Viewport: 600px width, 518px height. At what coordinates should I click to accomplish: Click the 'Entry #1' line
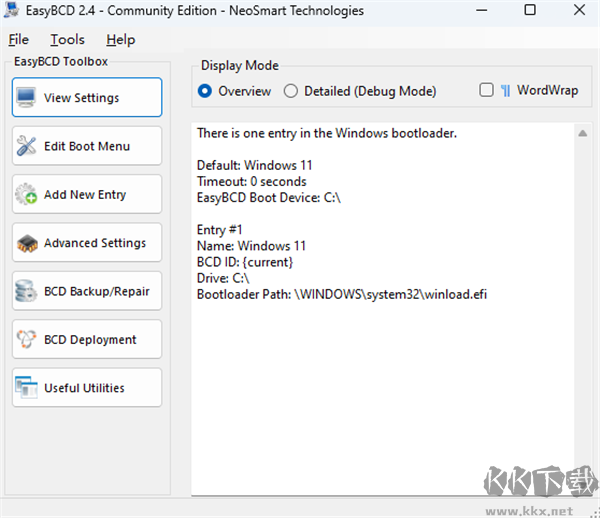pyautogui.click(x=219, y=230)
